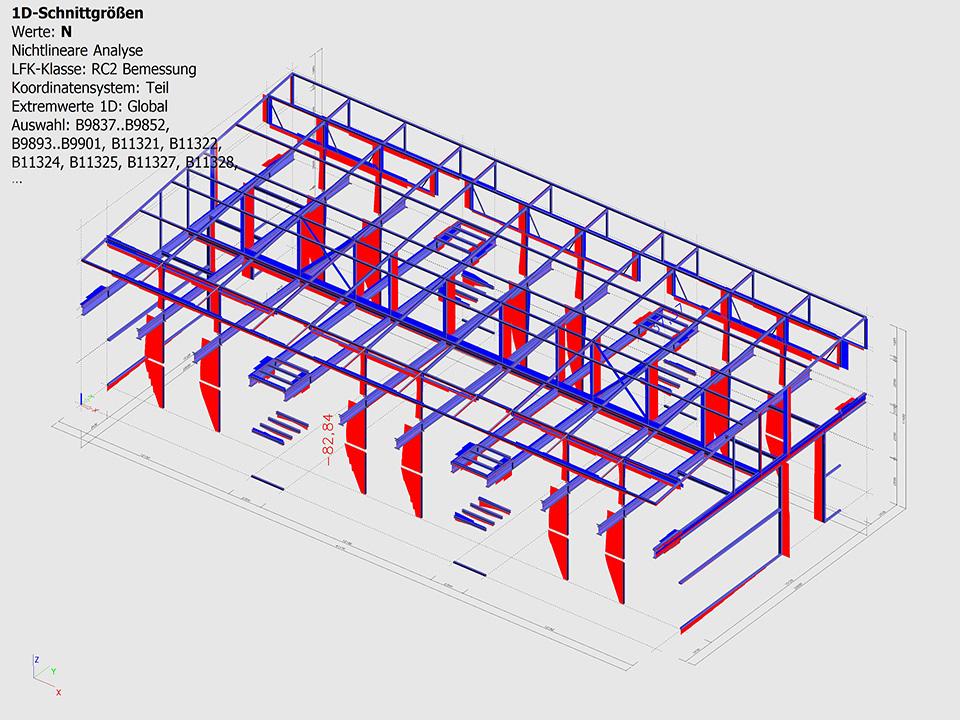
Task: Select member ID B11325 in the list
Action: 95,162
